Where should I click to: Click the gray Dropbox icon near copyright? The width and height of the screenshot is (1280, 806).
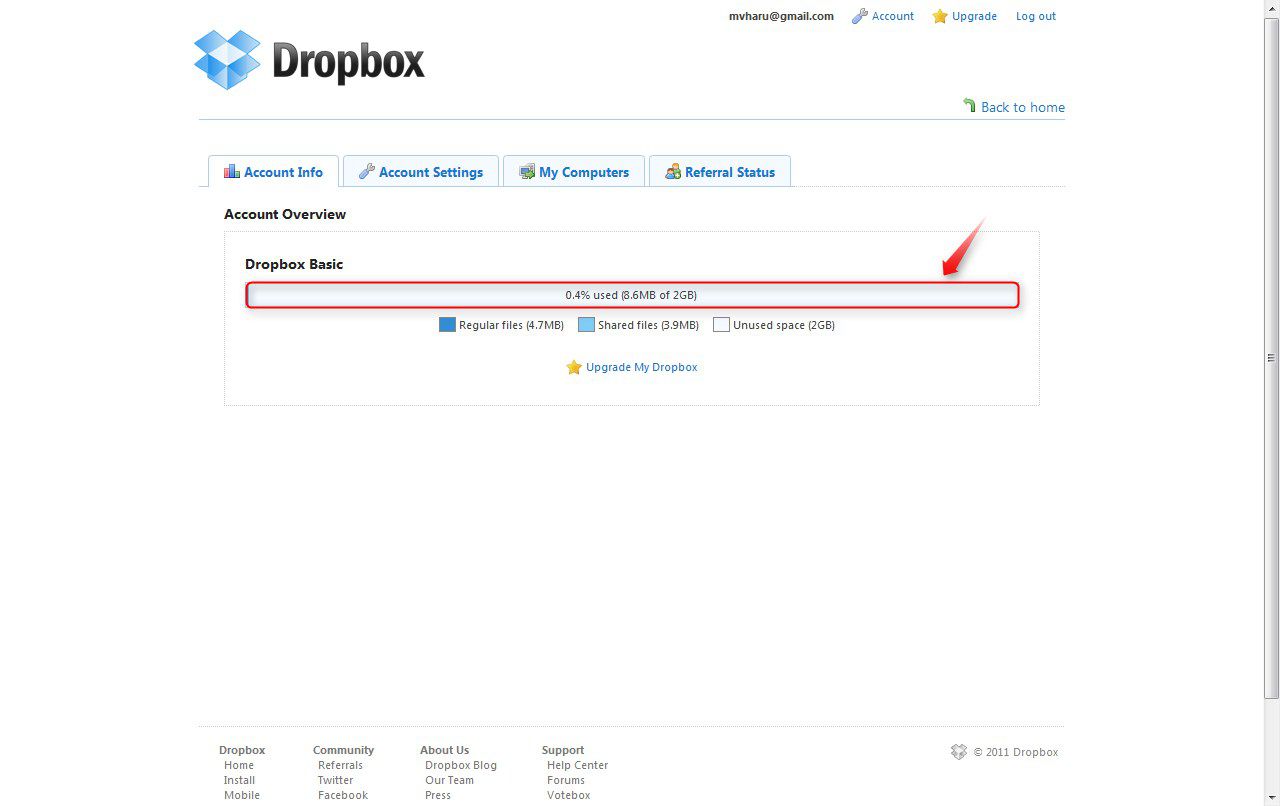coord(959,752)
